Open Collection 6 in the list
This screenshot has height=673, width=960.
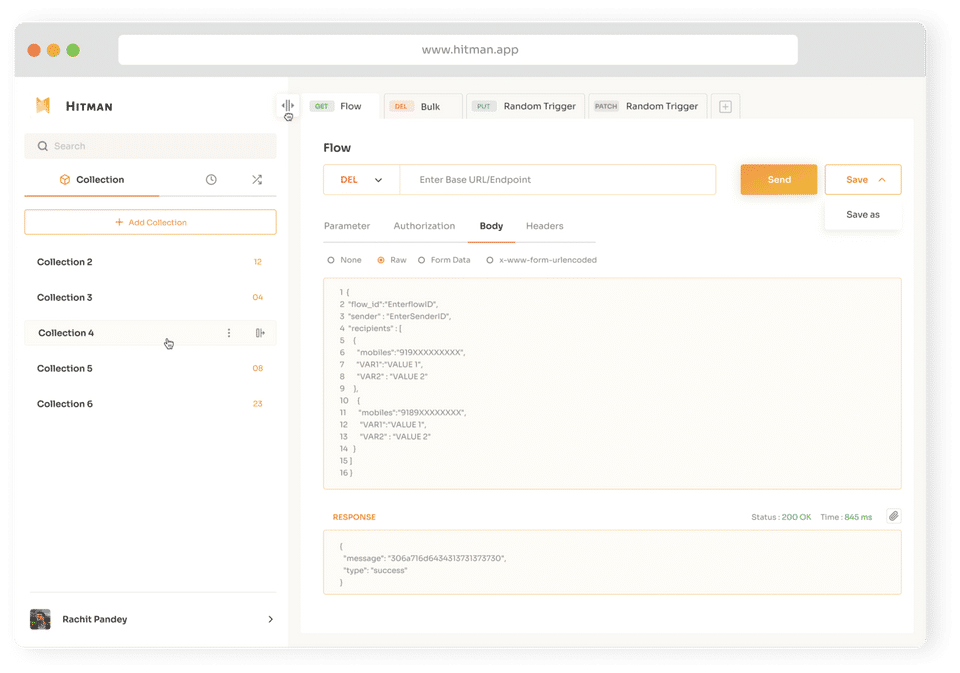151,404
